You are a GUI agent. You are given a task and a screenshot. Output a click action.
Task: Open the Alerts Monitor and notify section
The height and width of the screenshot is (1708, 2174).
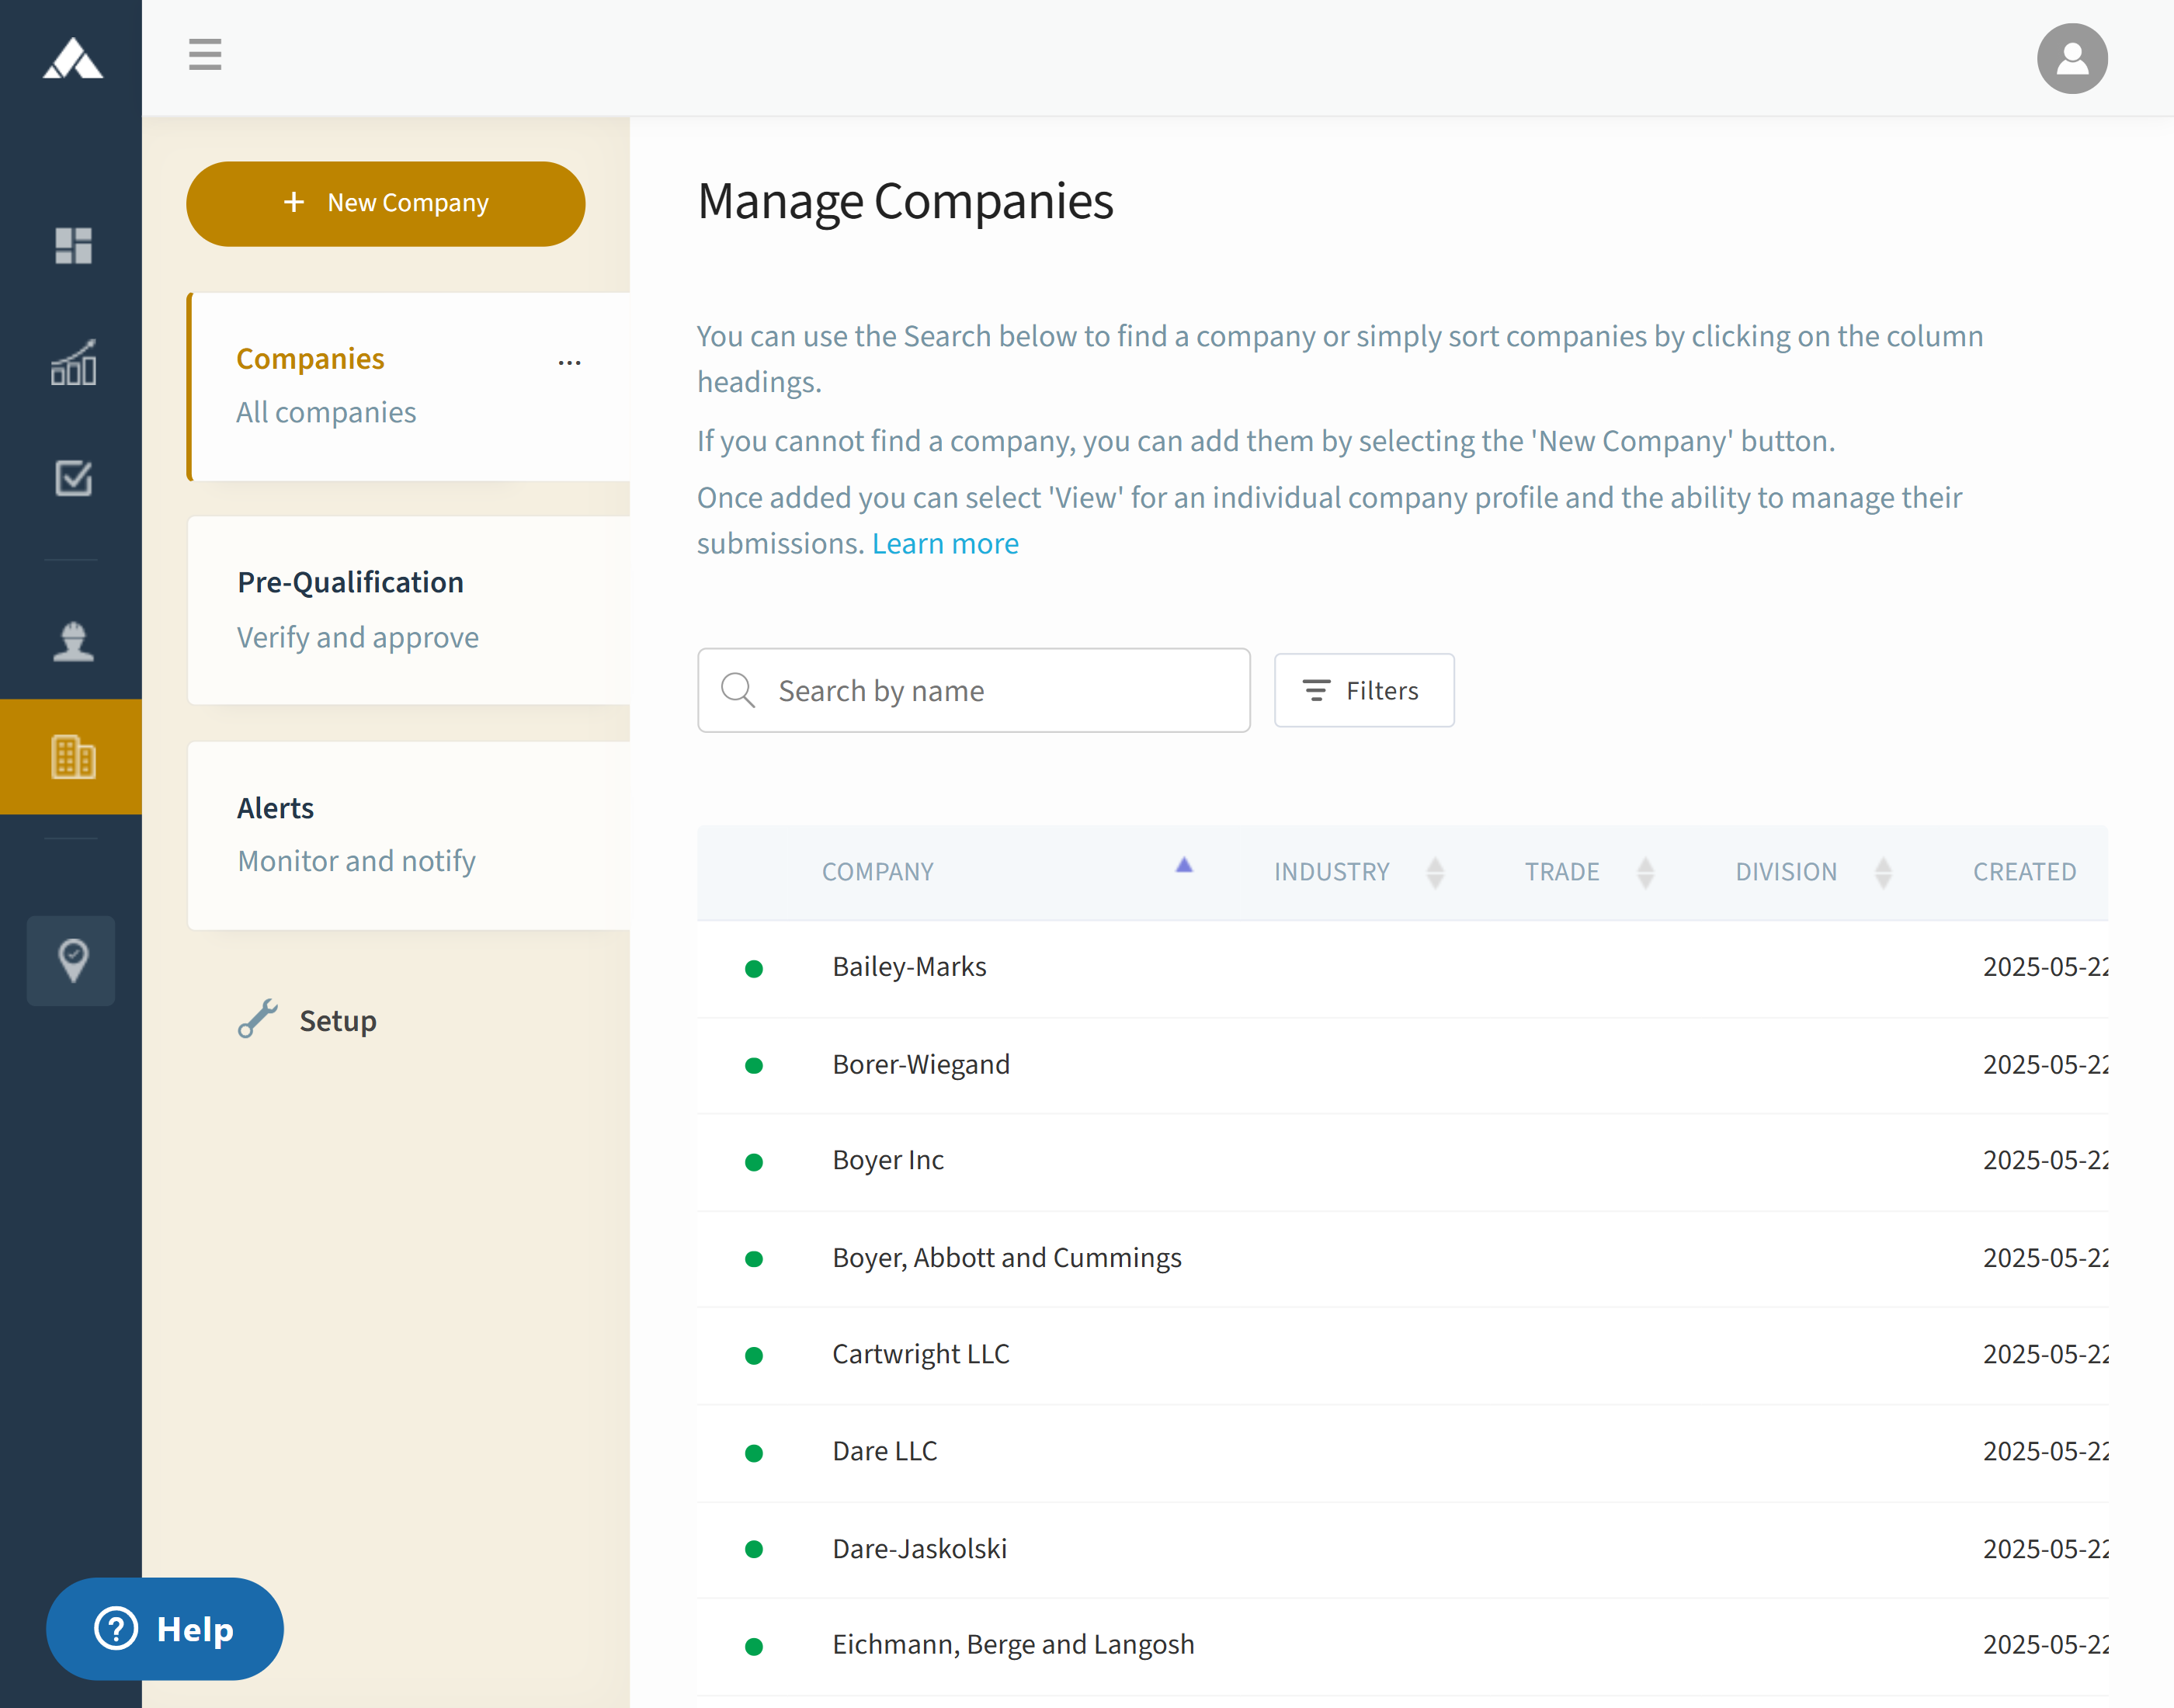(409, 835)
